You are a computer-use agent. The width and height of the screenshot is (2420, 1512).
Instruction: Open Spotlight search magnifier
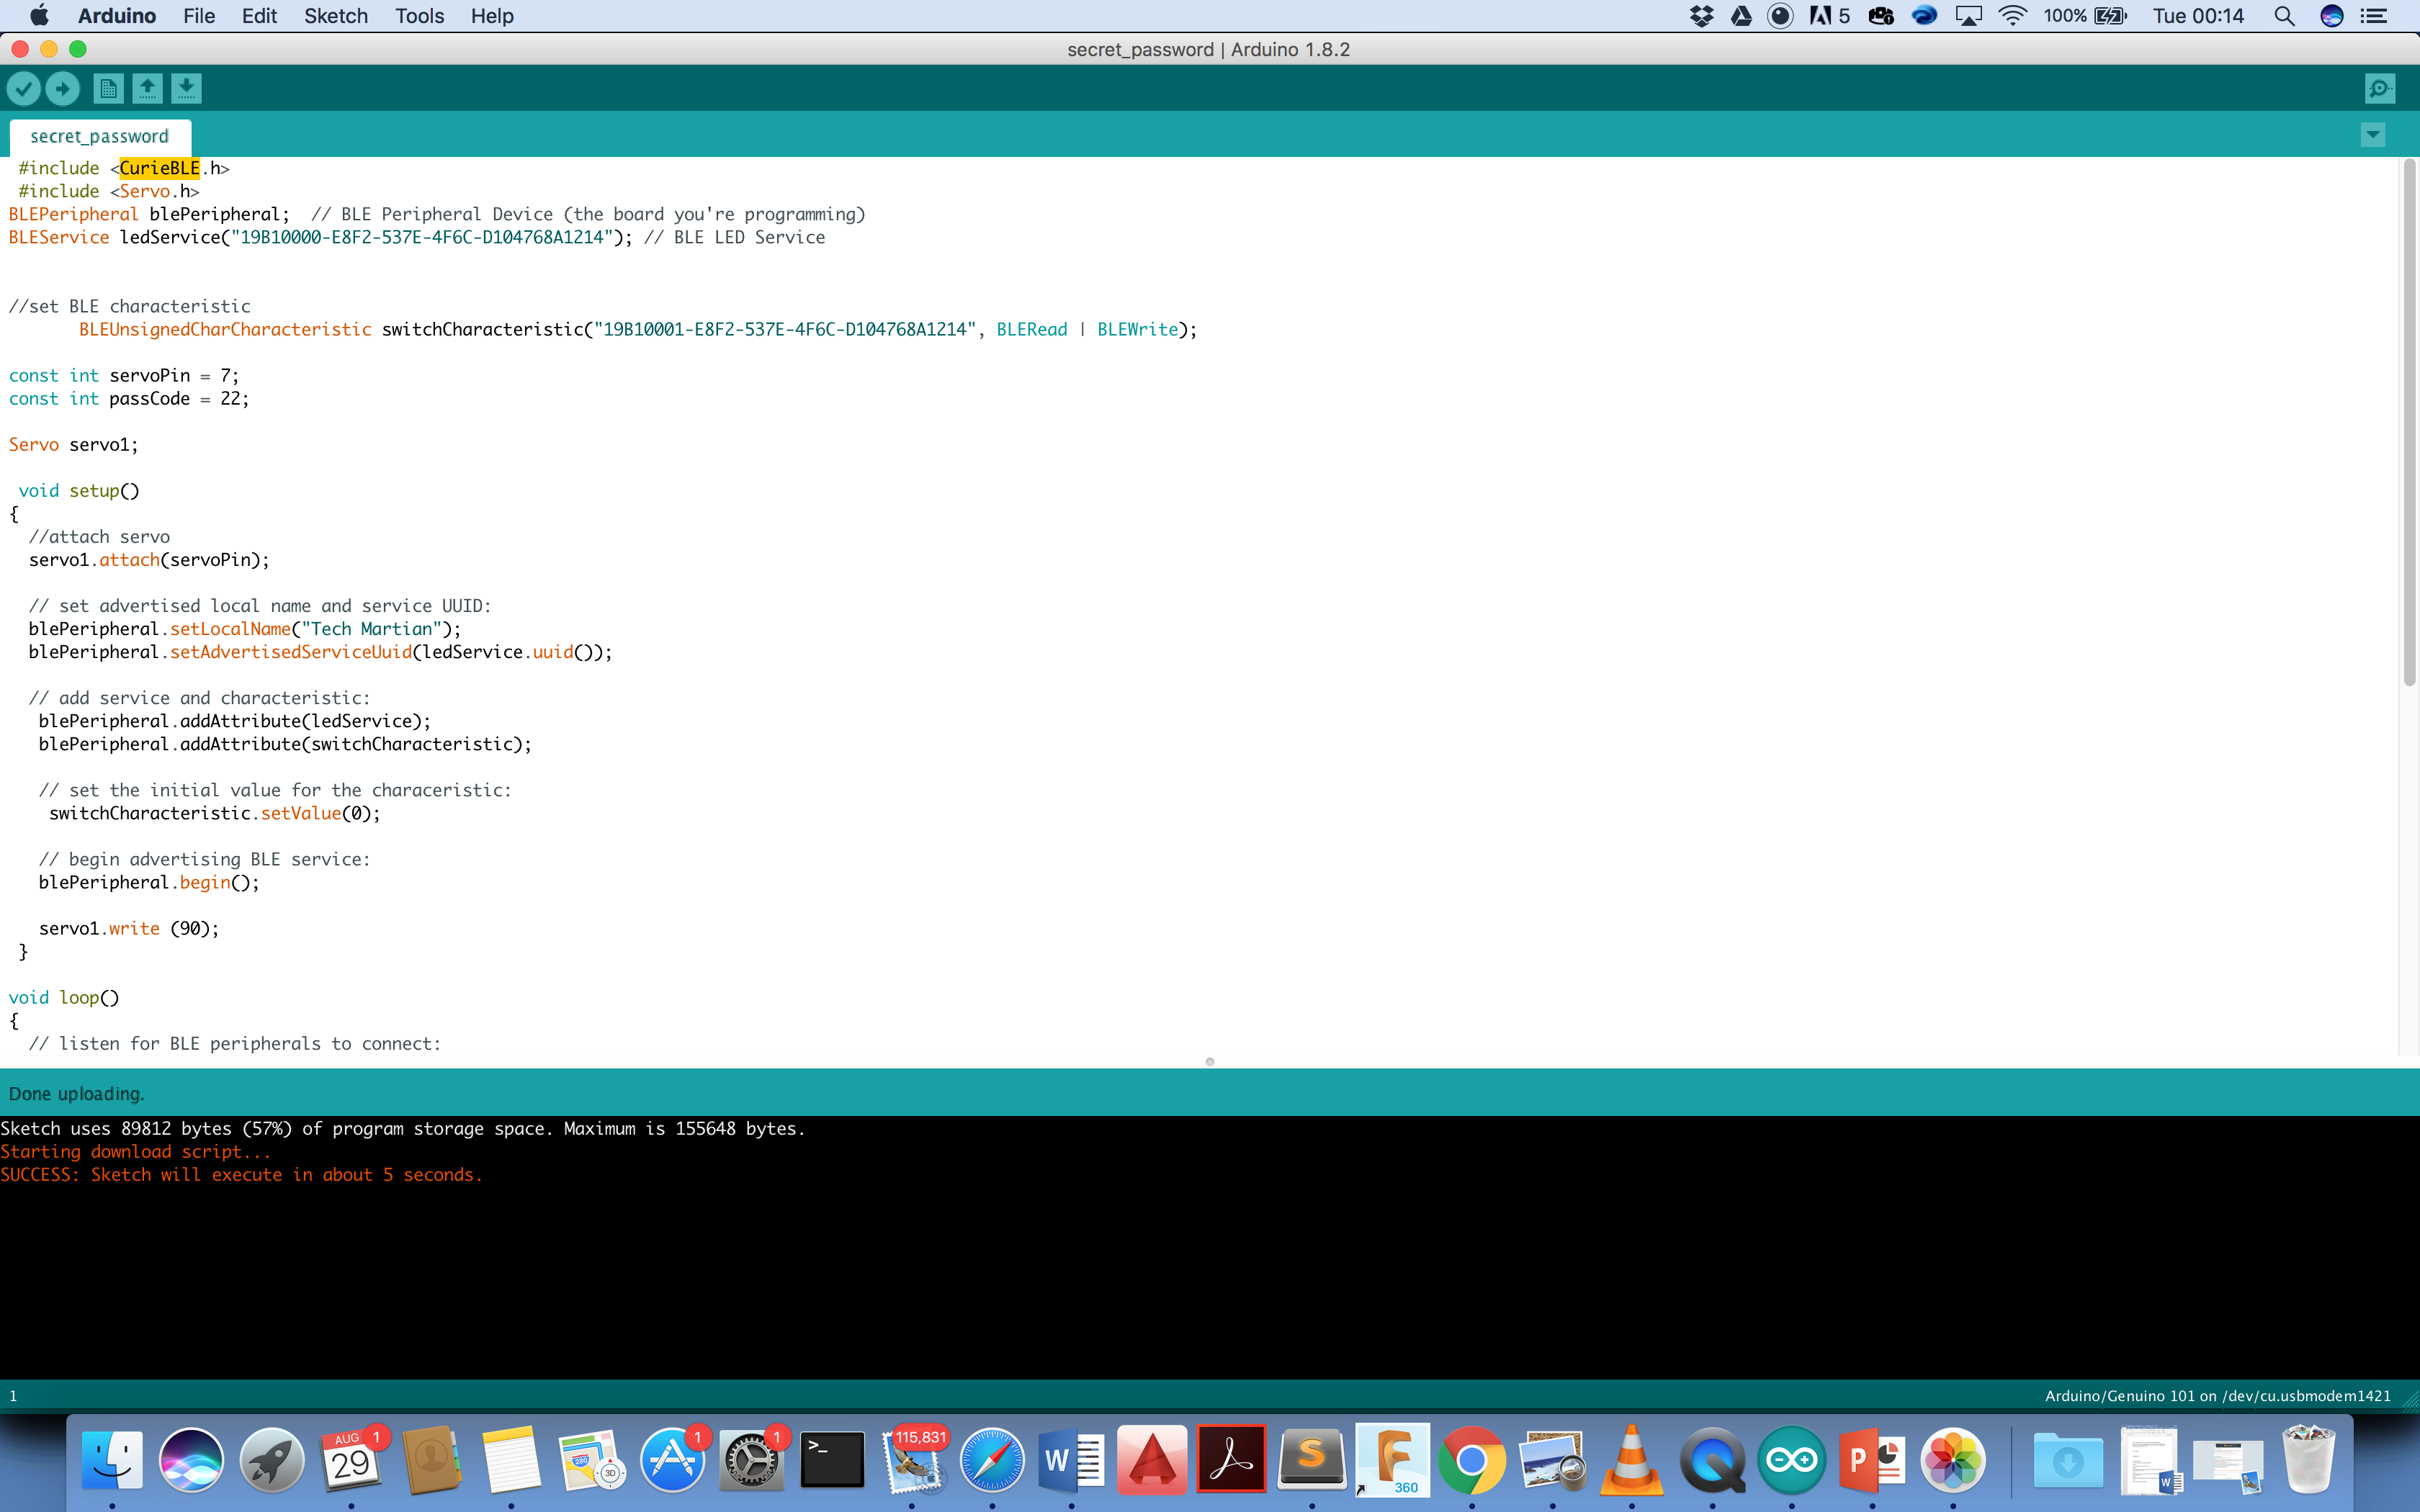[2284, 16]
